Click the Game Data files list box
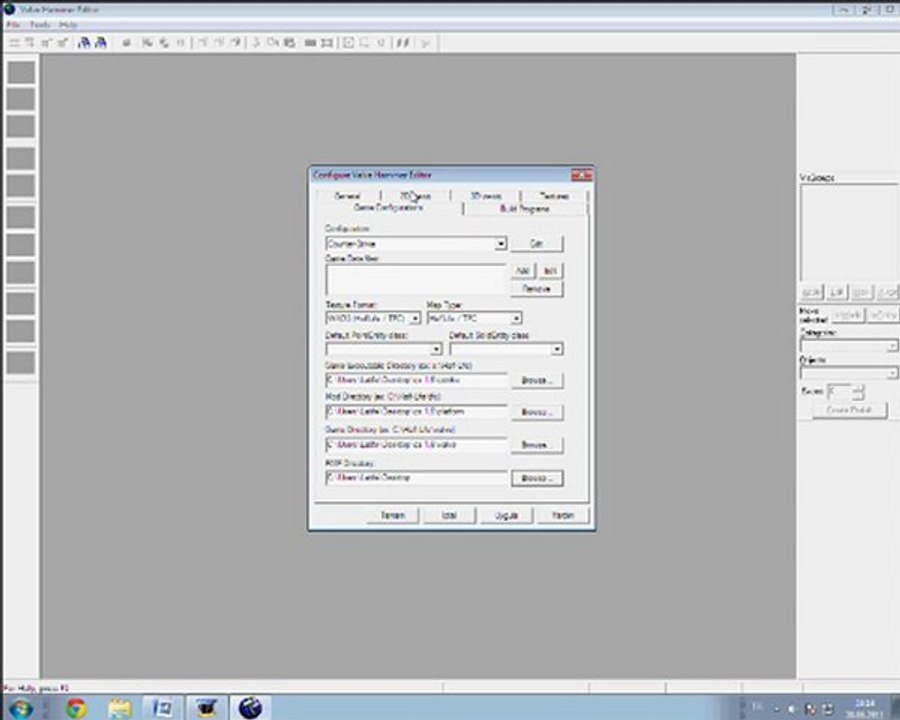Viewport: 900px width, 720px height. click(416, 280)
